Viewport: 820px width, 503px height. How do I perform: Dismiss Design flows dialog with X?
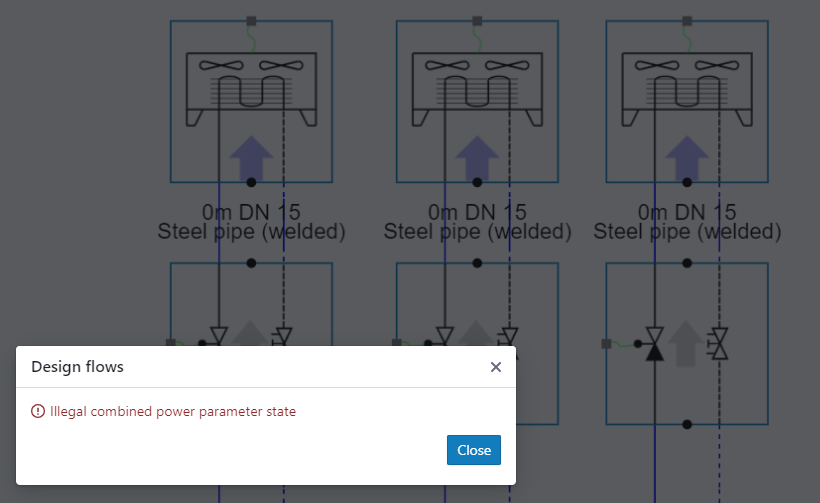[x=495, y=367]
